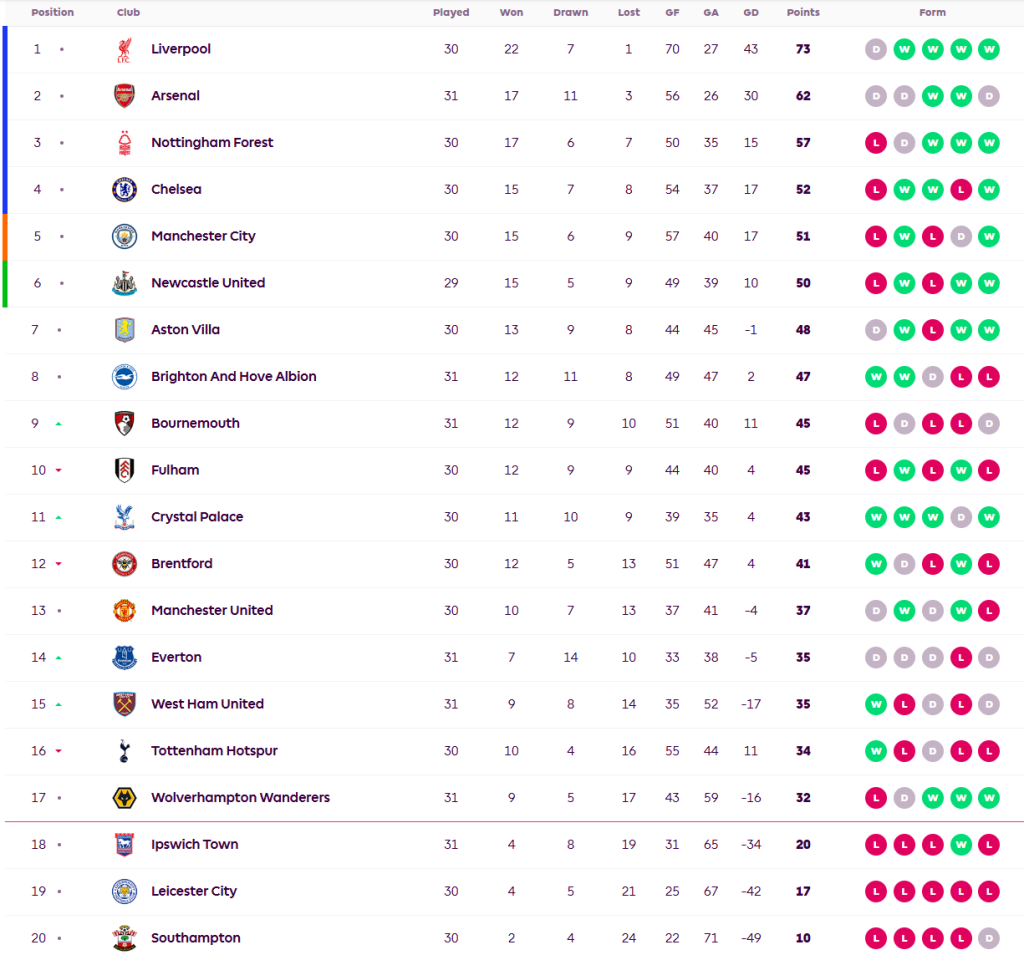
Task: Click Southampton's grey D form badge
Action: 988,938
